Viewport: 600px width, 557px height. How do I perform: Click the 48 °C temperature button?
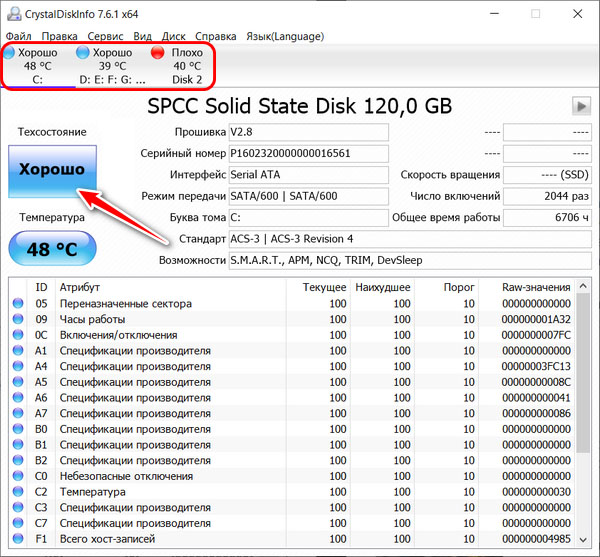click(52, 249)
